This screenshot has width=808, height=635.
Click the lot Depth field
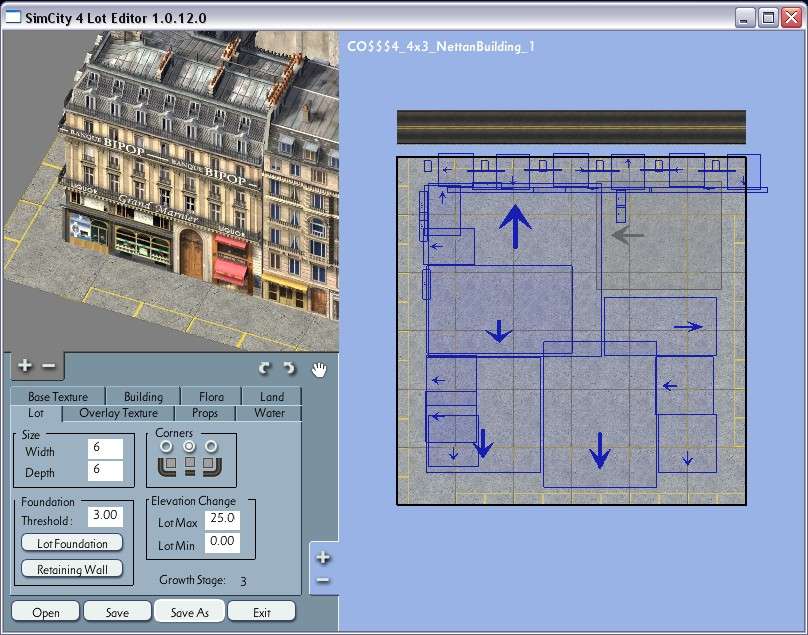tap(105, 471)
